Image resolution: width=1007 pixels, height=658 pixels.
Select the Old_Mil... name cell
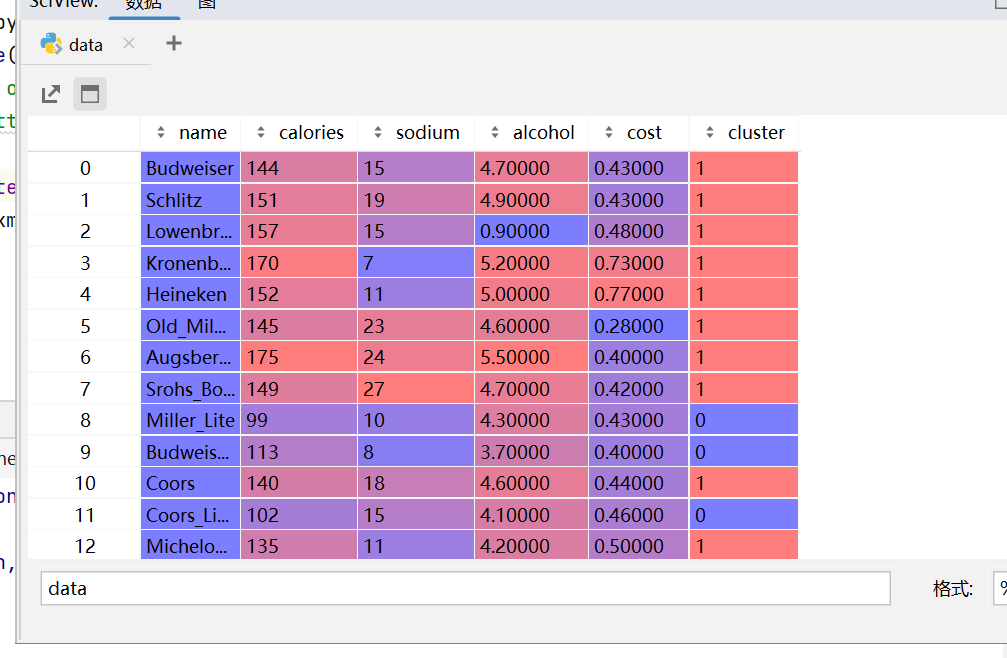coord(191,325)
